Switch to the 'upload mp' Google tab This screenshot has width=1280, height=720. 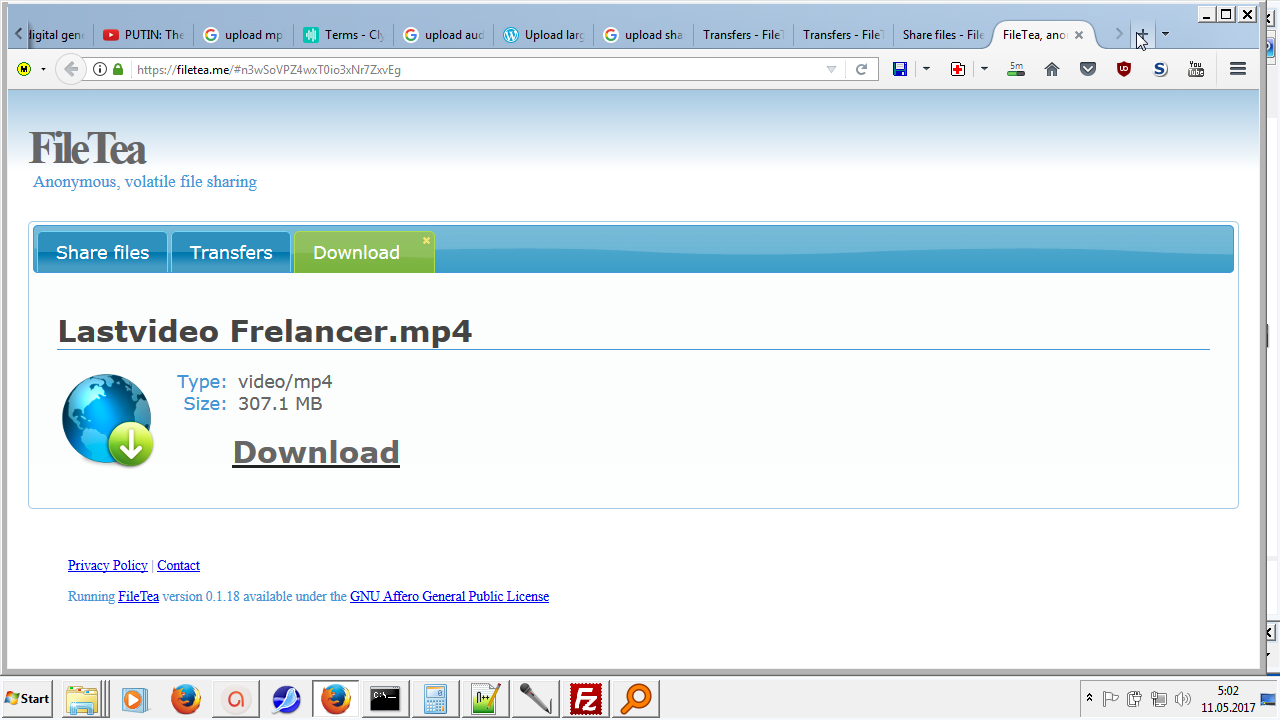pyautogui.click(x=243, y=35)
